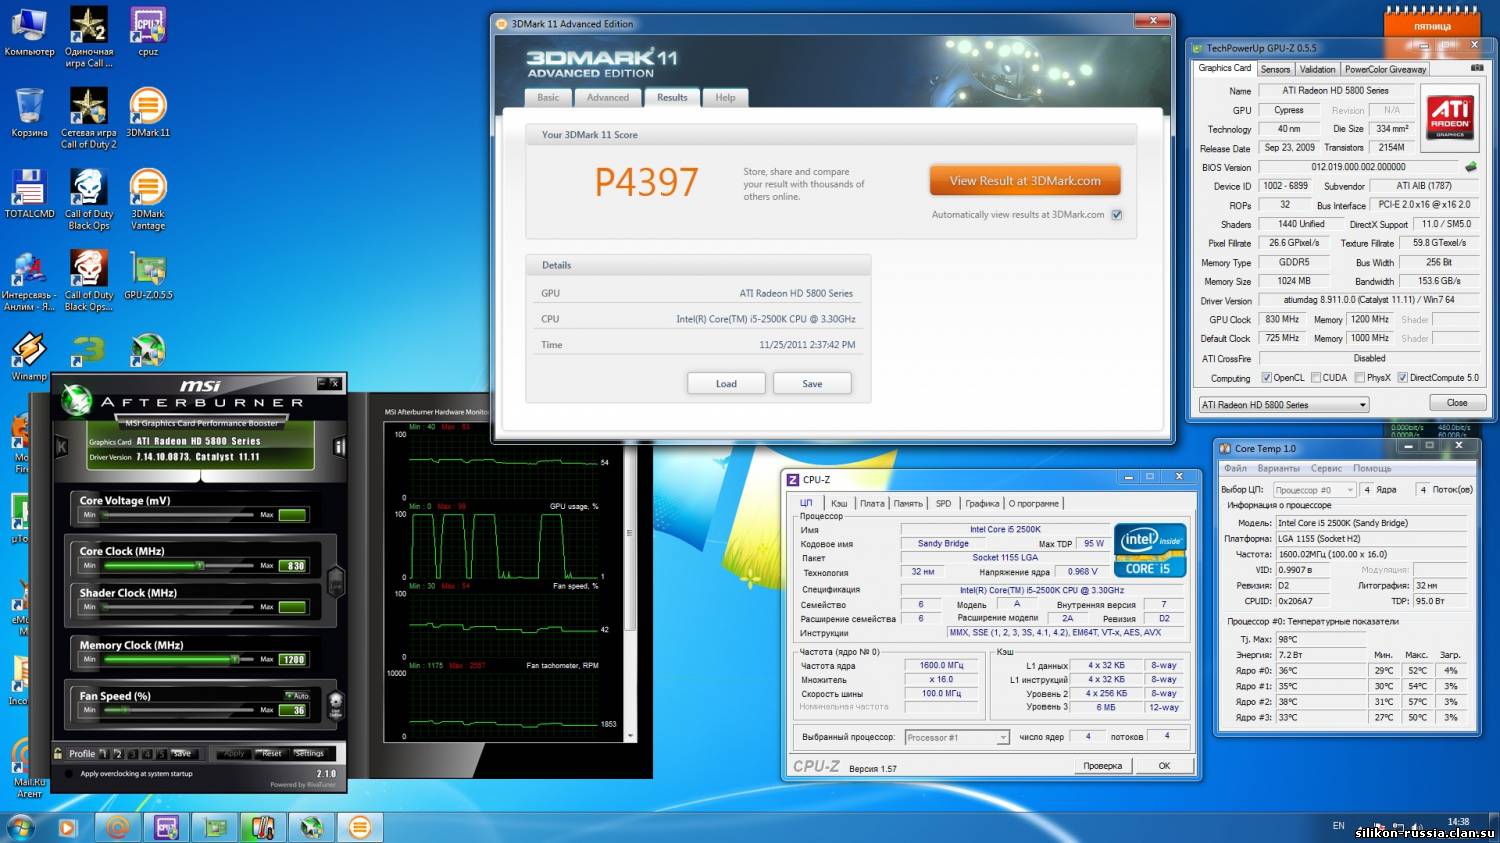Open the Sensors tab in GPU-Z

pos(1275,69)
